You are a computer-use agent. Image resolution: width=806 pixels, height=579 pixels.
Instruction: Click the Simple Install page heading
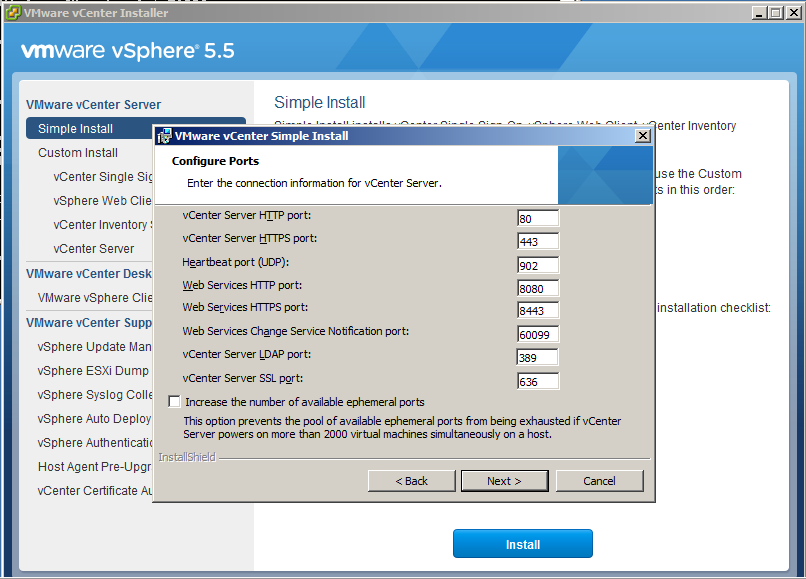pos(320,102)
